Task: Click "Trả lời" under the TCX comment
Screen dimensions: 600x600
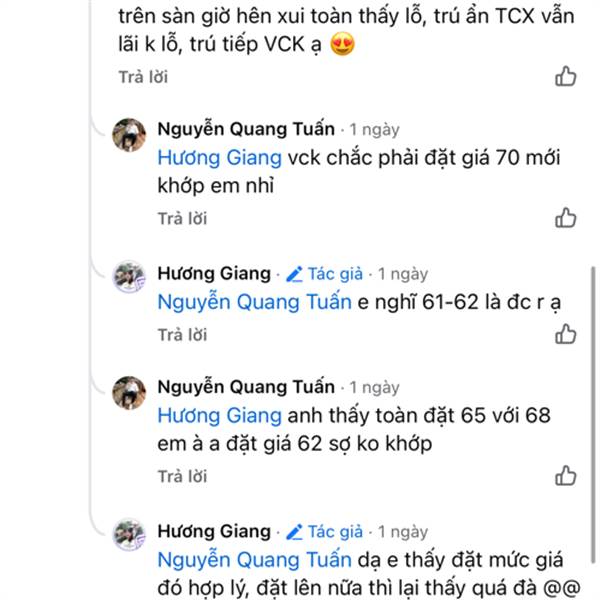Action: tap(143, 76)
